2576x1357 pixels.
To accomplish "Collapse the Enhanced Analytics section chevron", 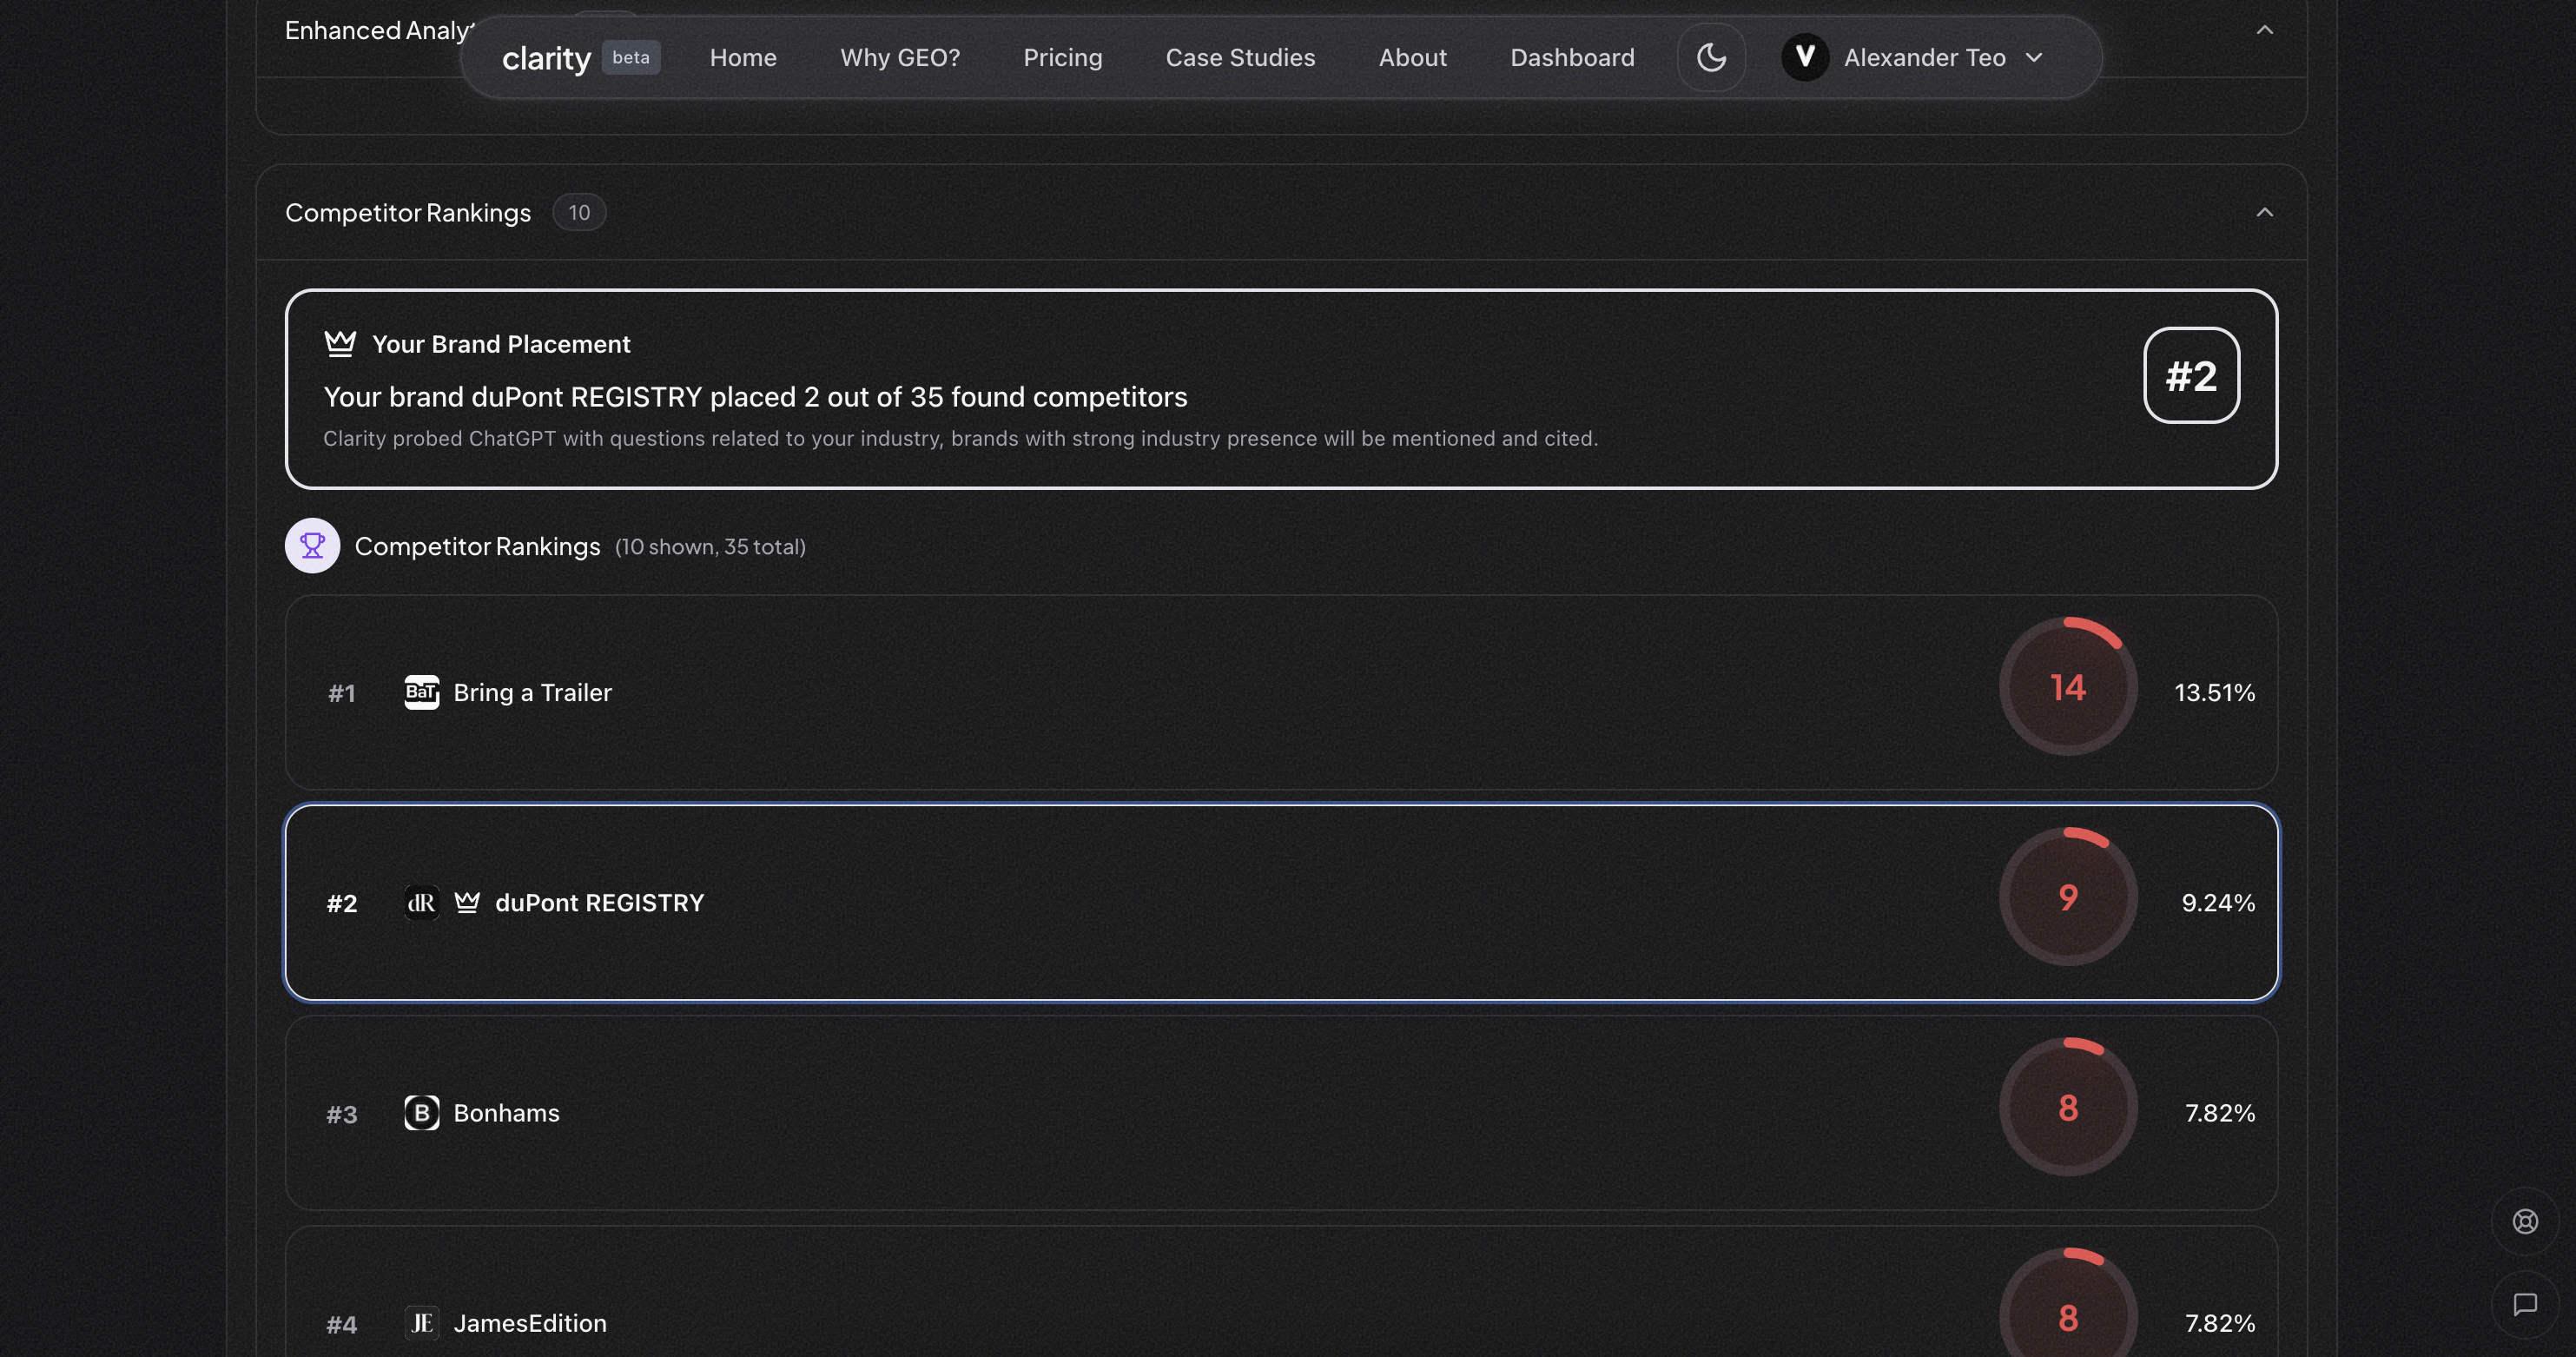I will click(x=2264, y=30).
